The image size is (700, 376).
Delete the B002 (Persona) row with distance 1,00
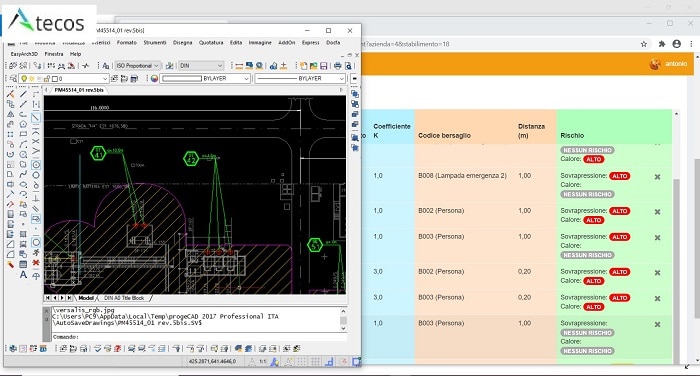(x=657, y=212)
